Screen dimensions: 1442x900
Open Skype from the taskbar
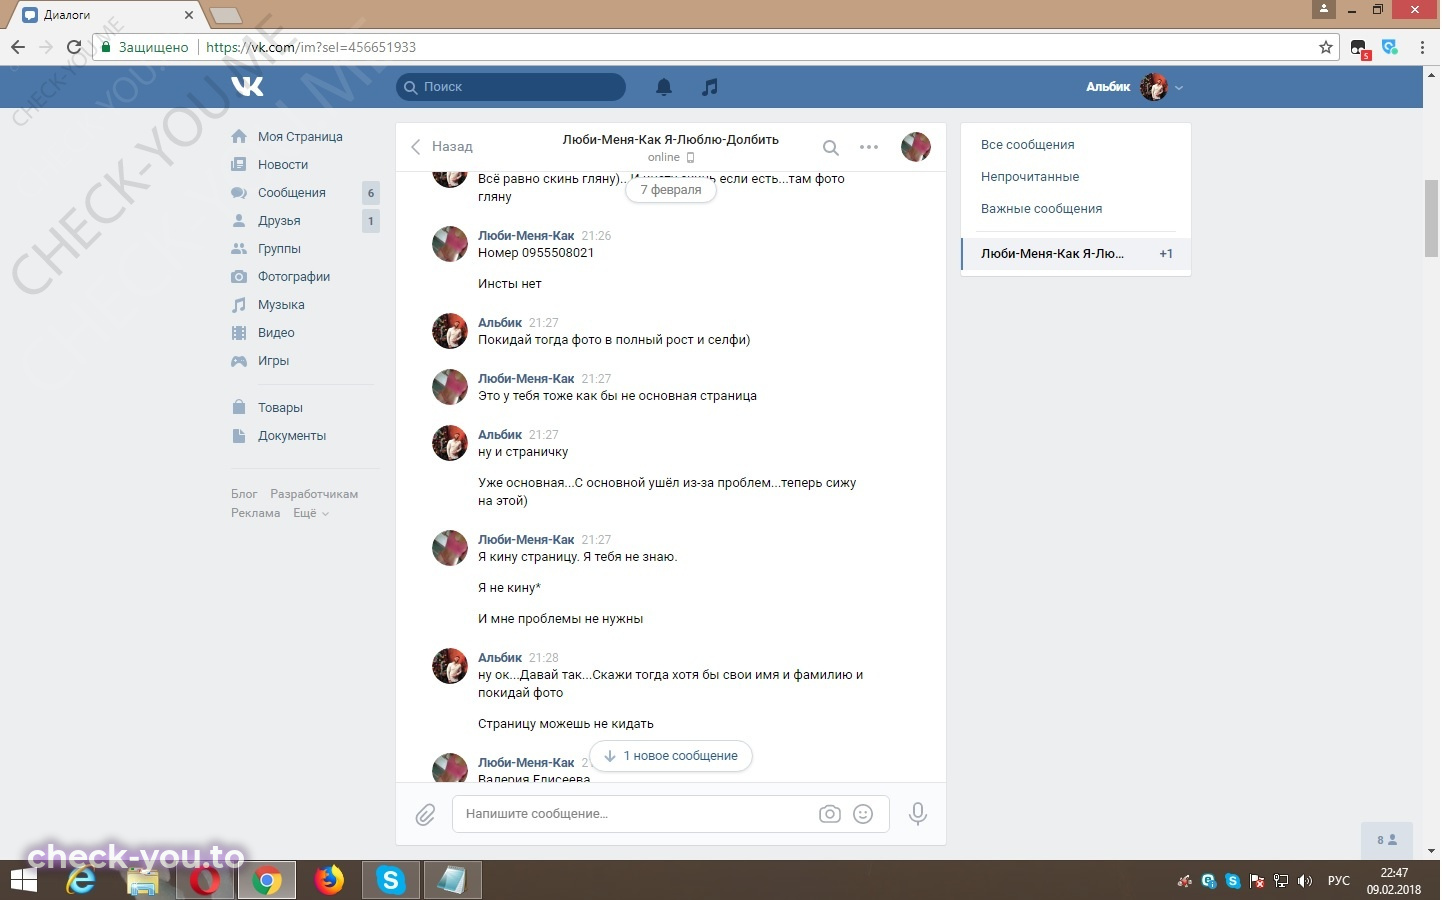point(390,881)
